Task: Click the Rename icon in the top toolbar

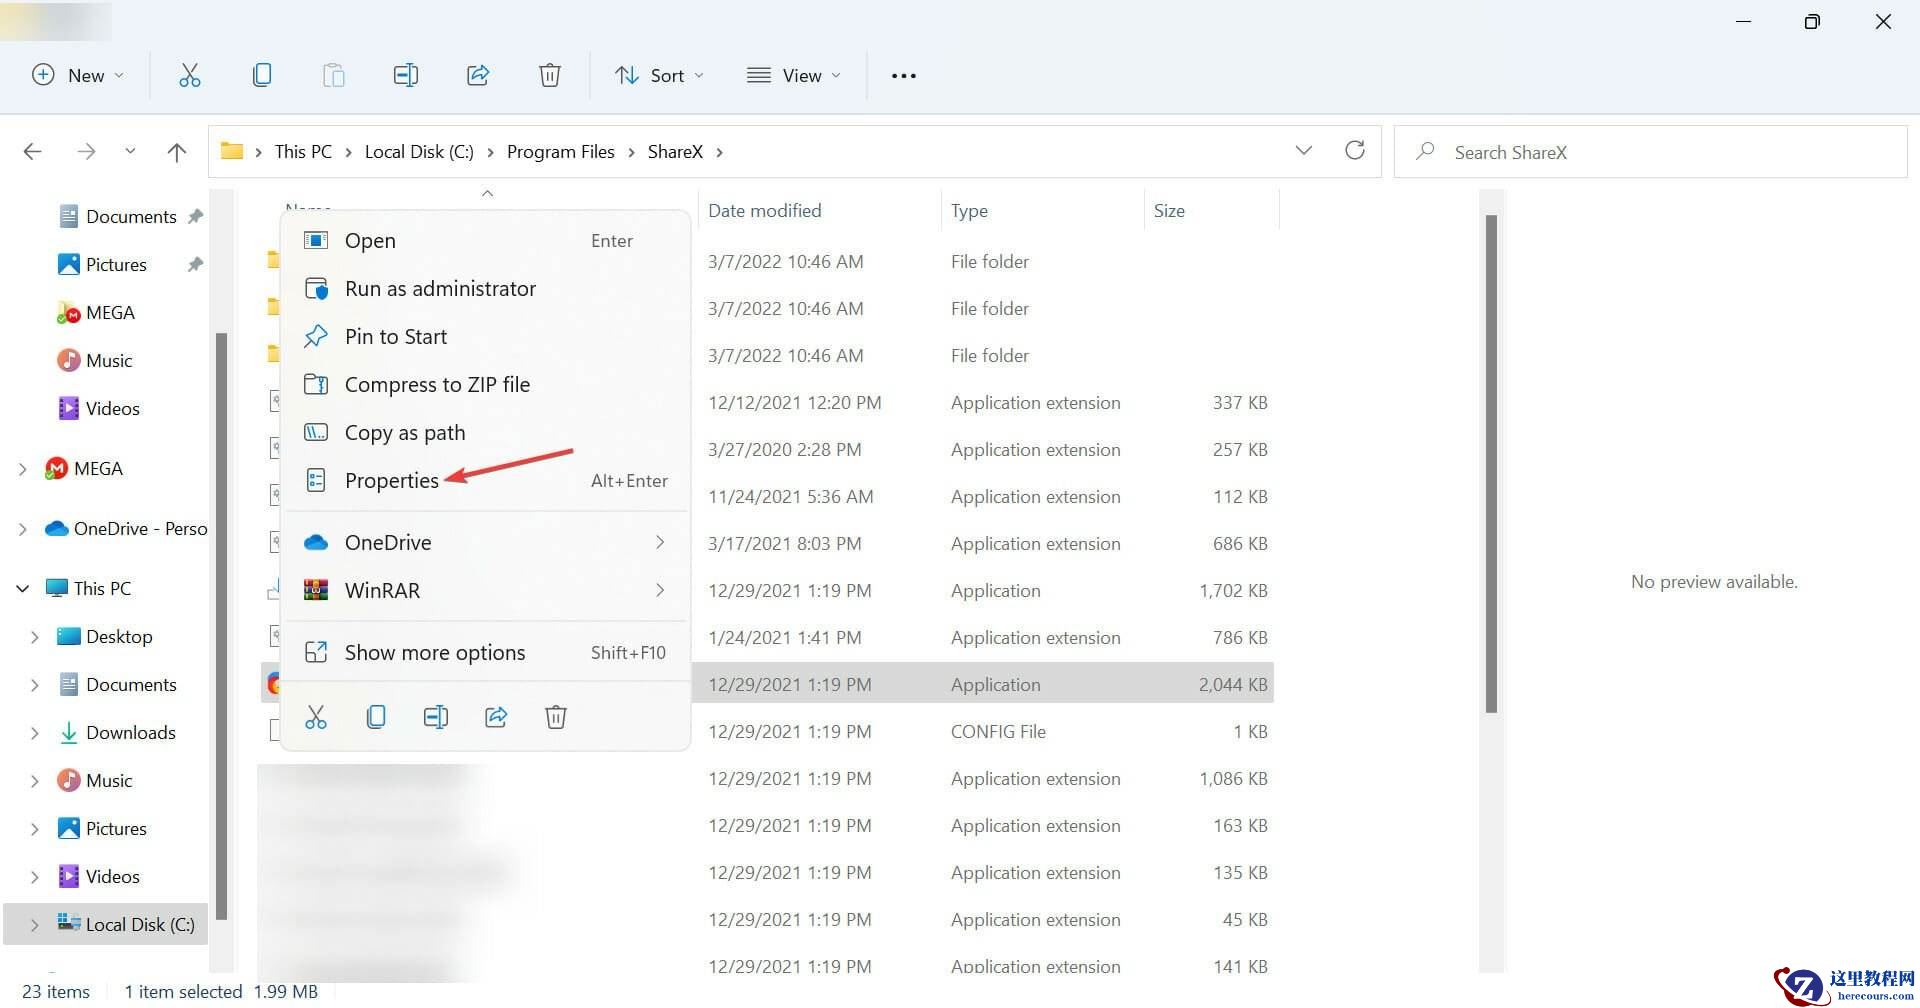Action: (x=405, y=75)
